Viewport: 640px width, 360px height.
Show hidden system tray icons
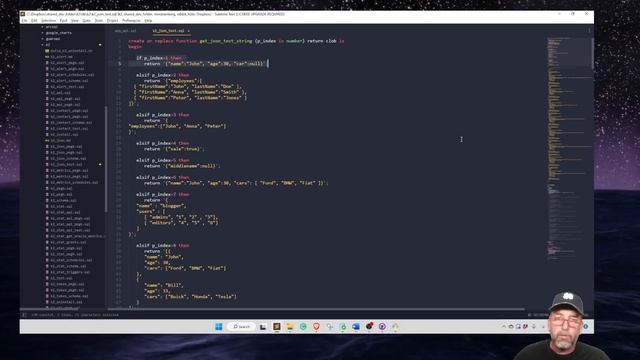coord(504,327)
